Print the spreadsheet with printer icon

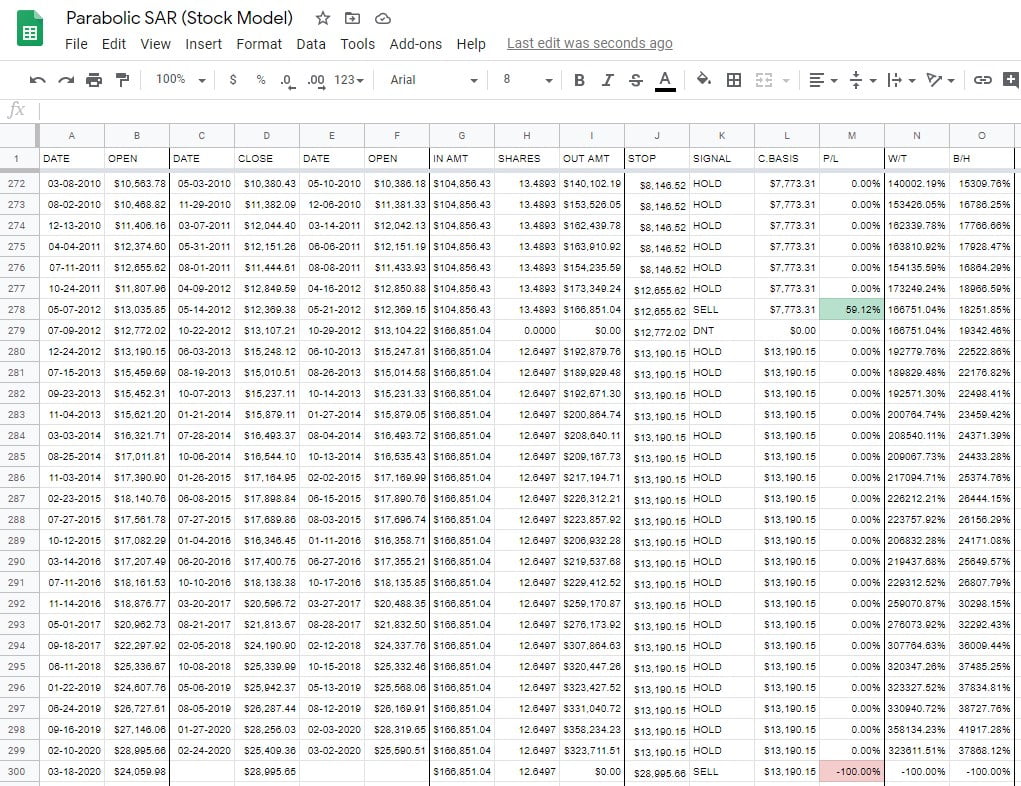point(94,80)
